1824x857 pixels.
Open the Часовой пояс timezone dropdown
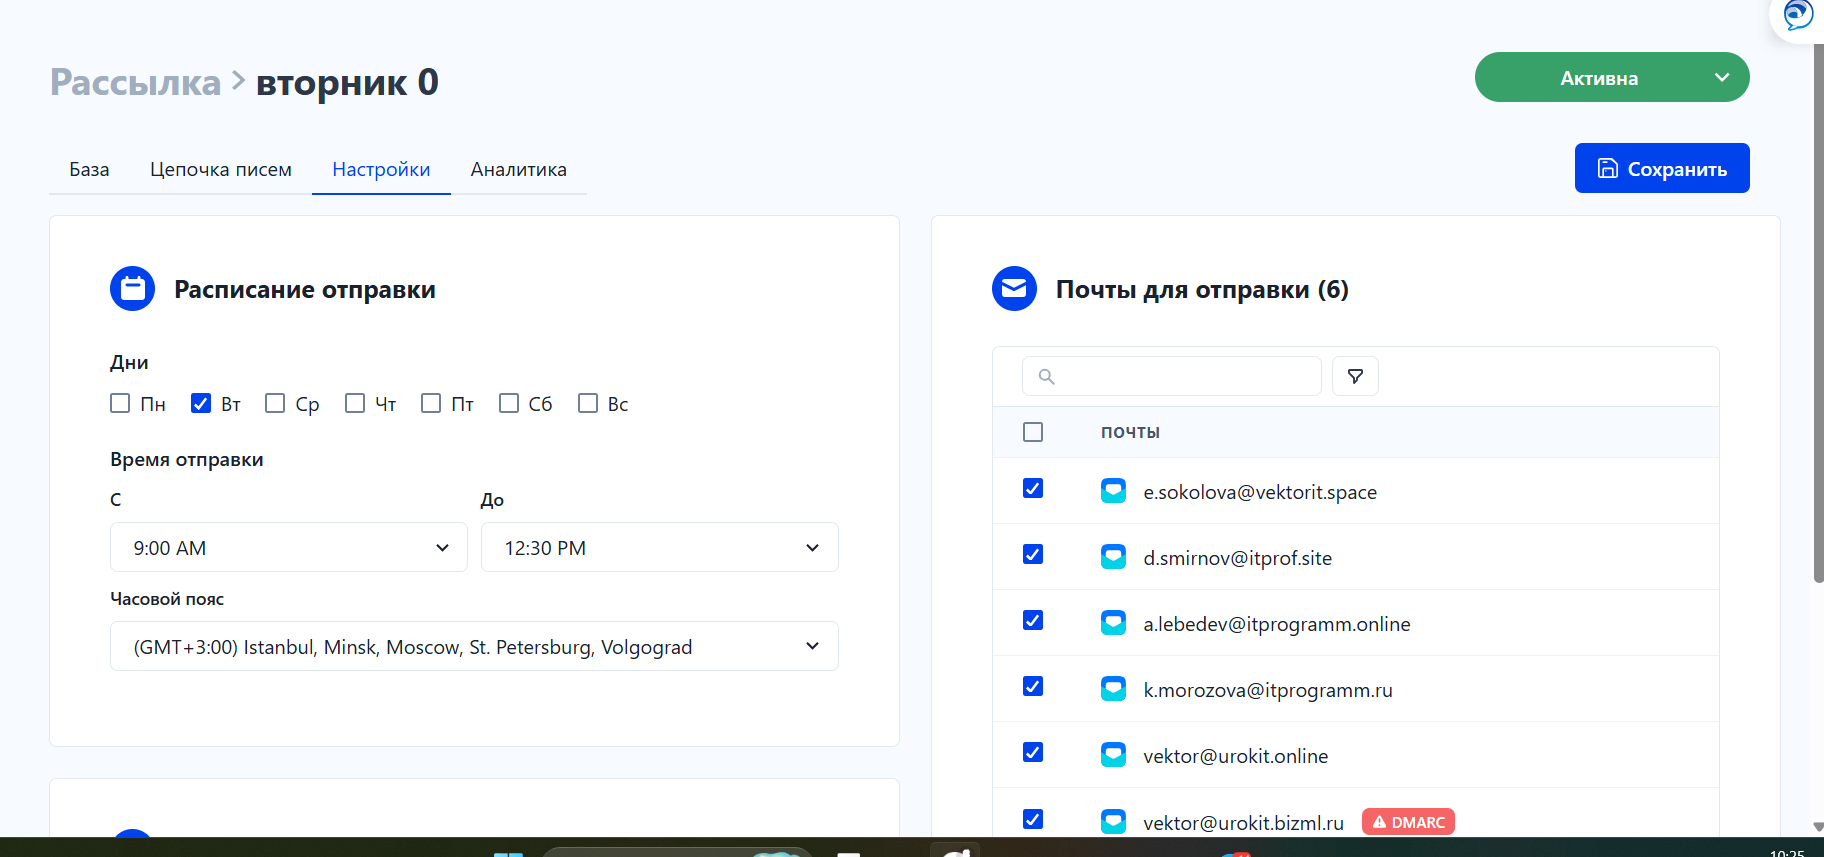click(474, 646)
